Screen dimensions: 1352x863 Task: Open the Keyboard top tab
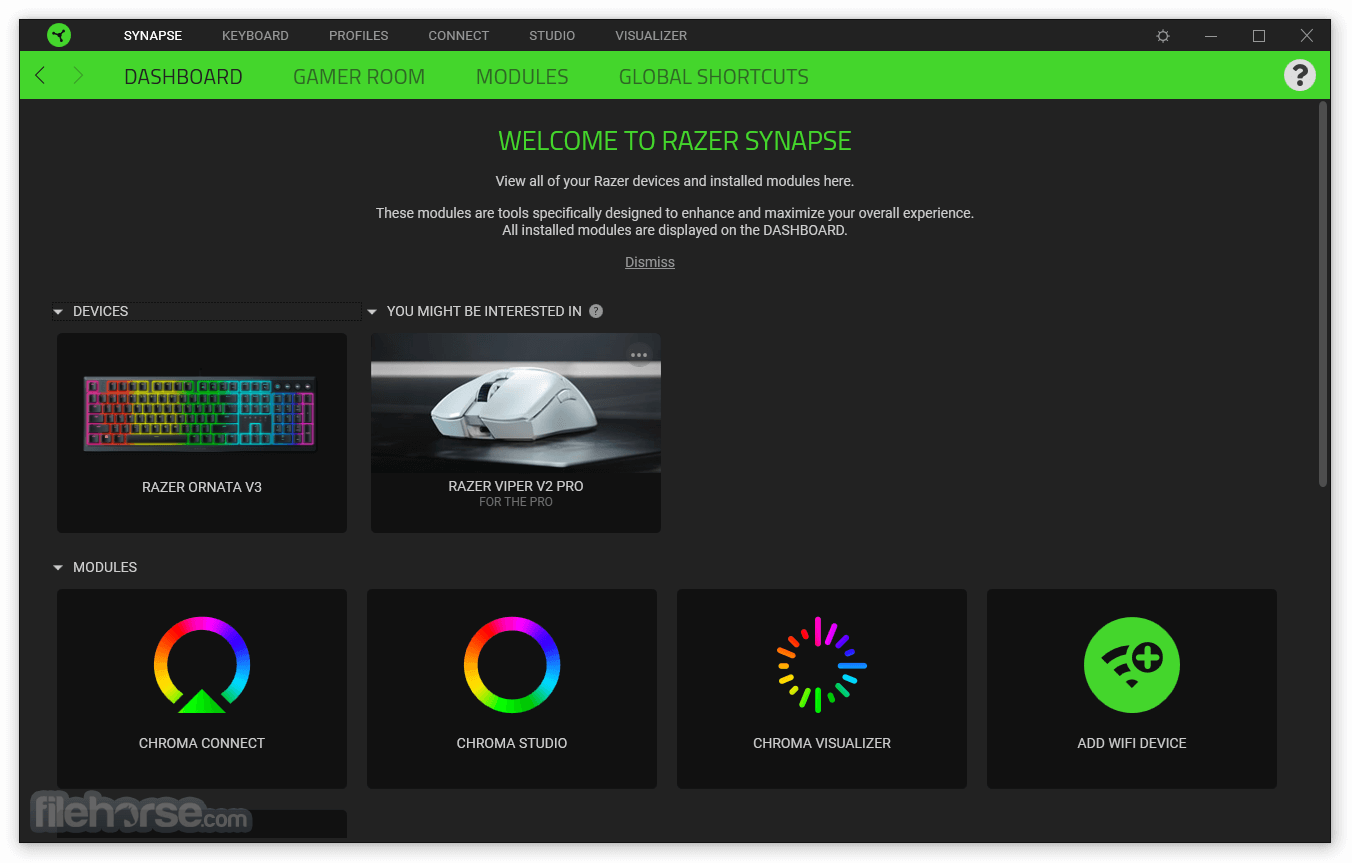click(255, 36)
